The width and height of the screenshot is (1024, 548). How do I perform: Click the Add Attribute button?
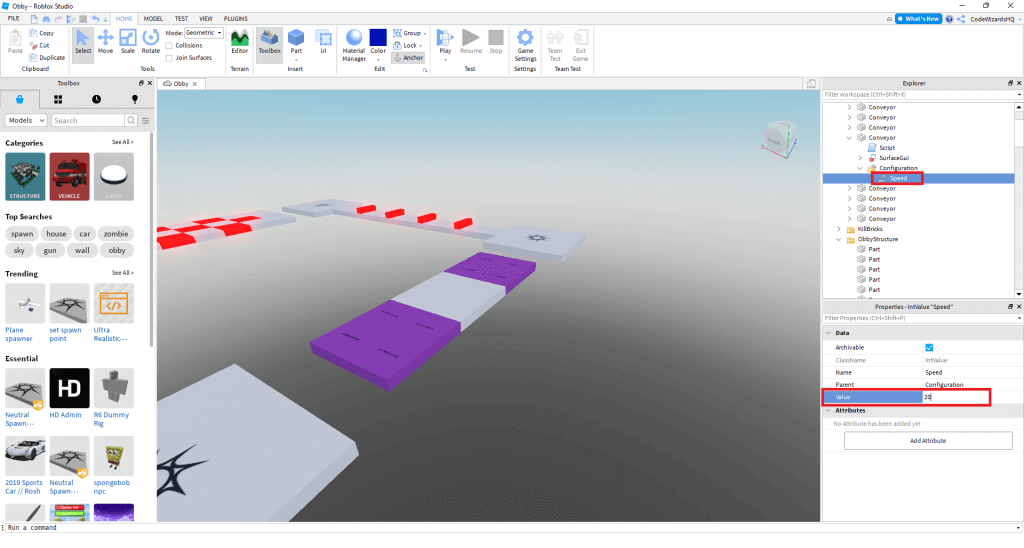[x=928, y=441]
